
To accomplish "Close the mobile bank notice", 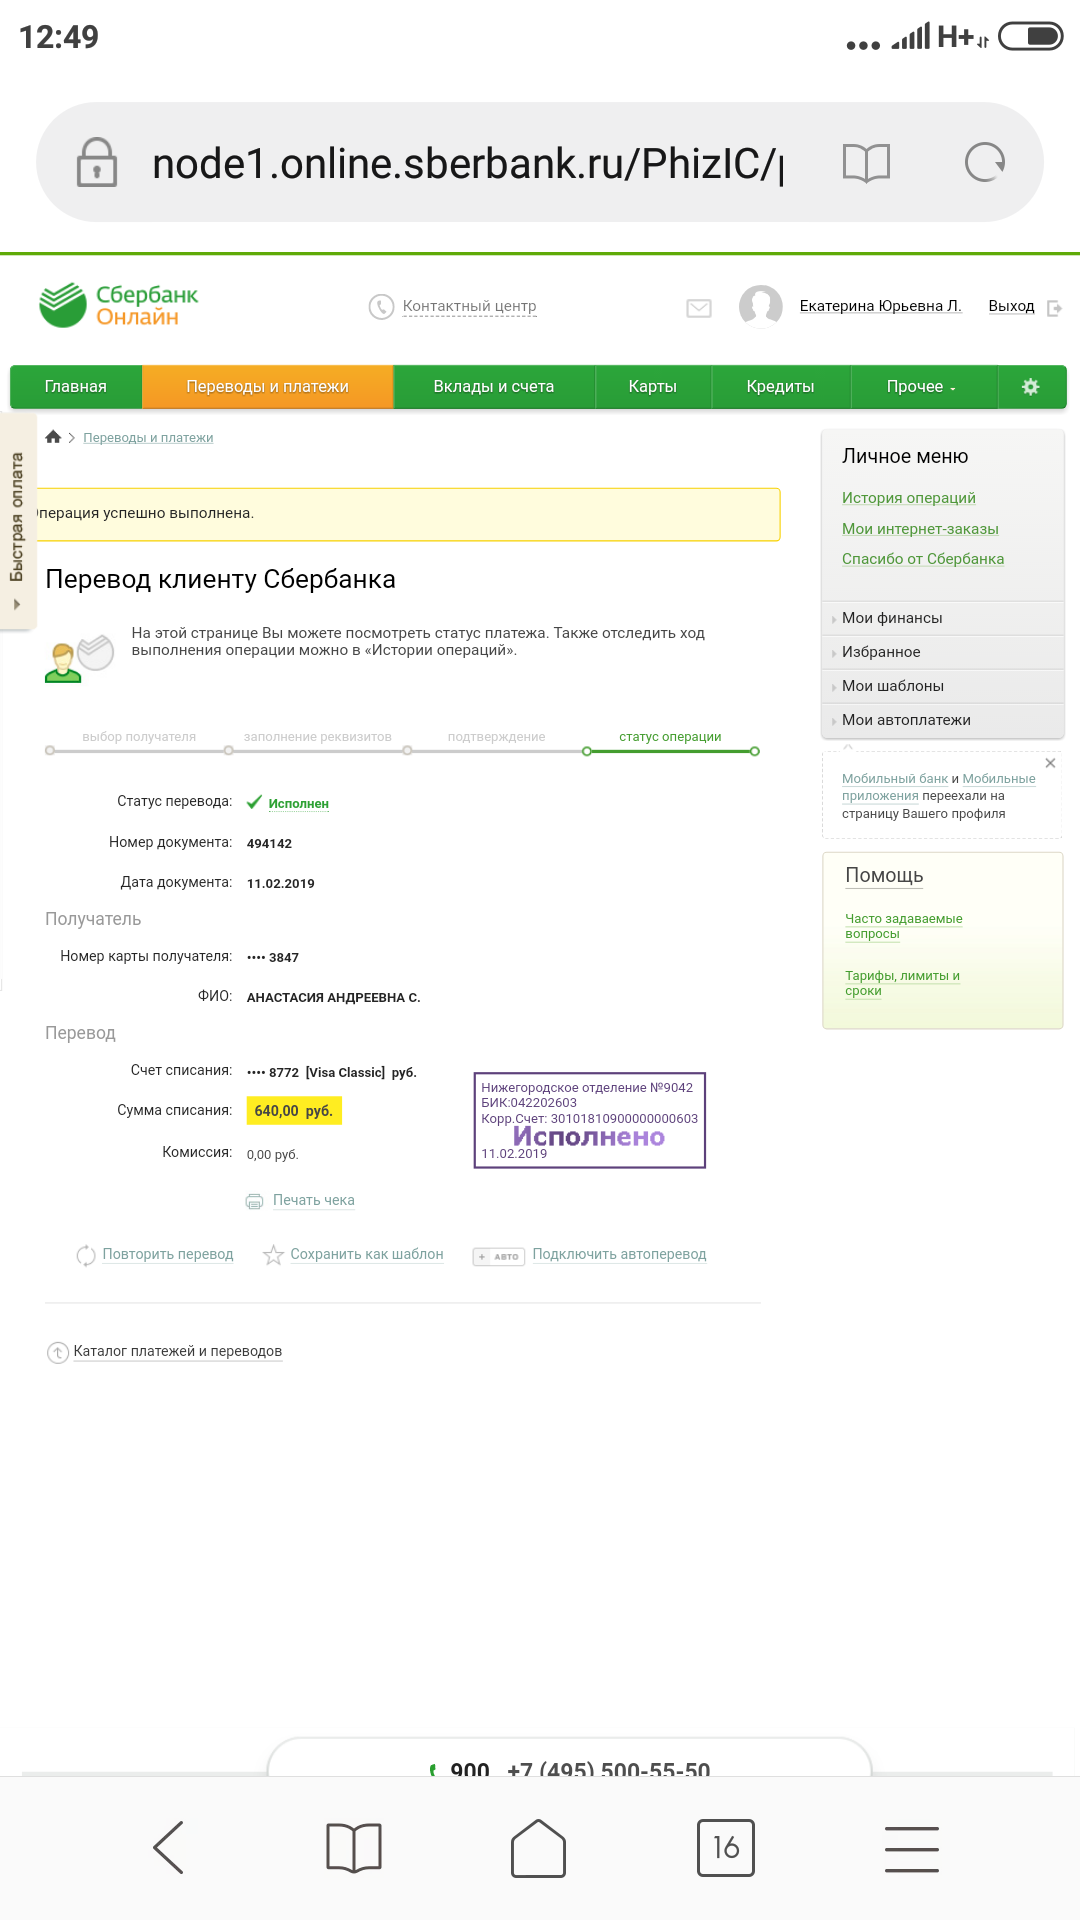I will click(1050, 763).
